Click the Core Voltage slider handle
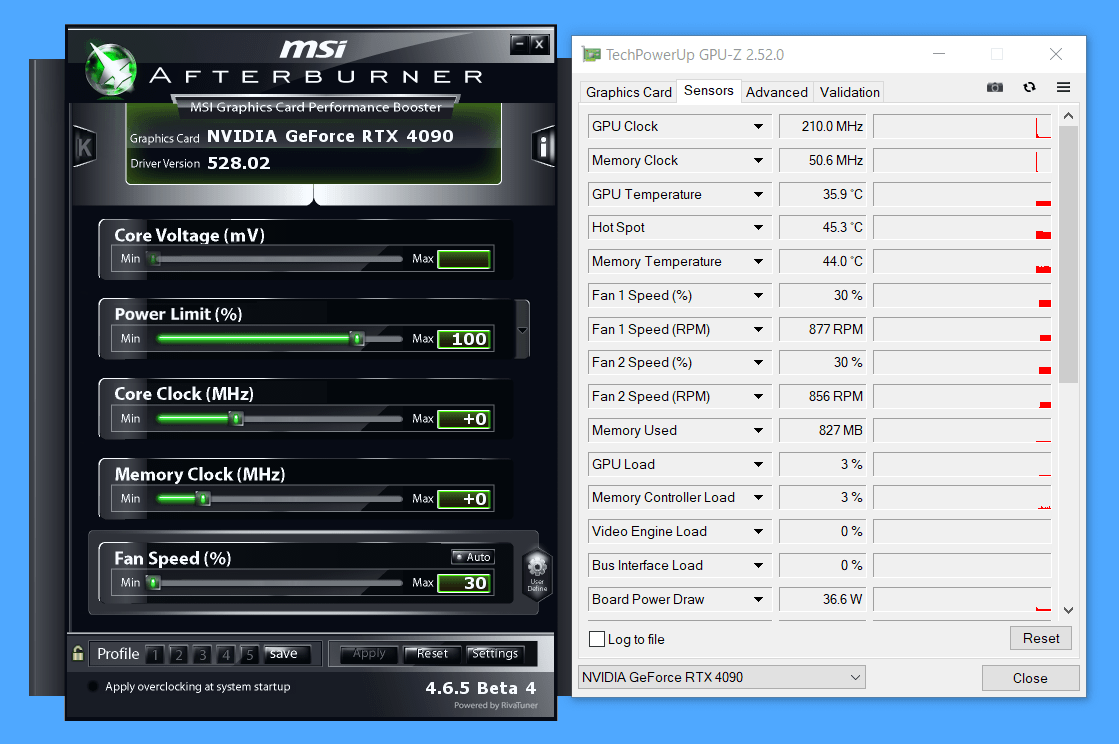Image resolution: width=1119 pixels, height=744 pixels. pos(153,258)
